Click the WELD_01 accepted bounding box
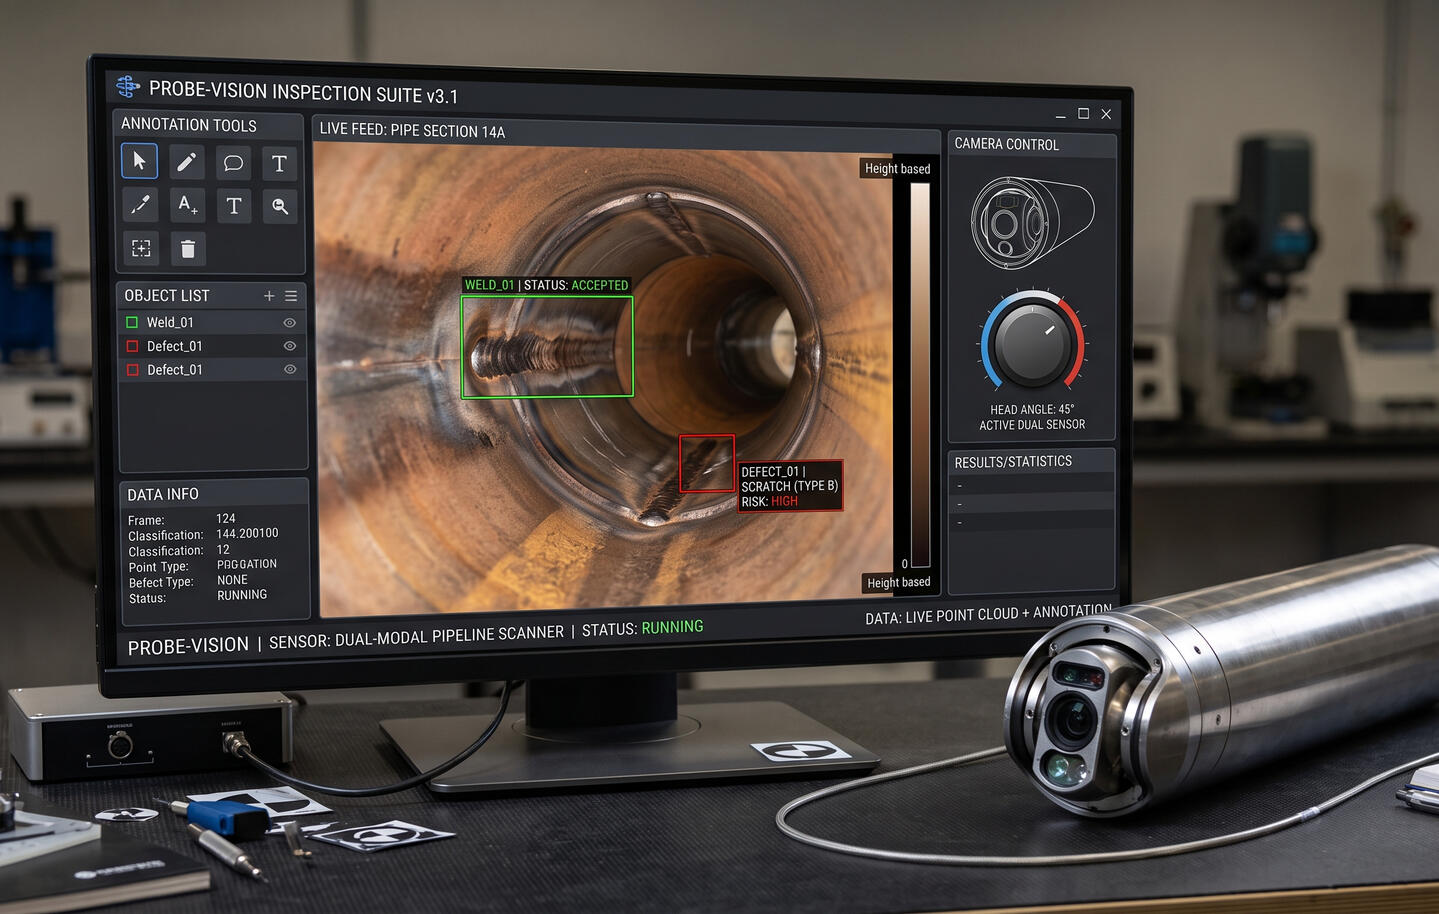The image size is (1439, 914). (x=547, y=347)
